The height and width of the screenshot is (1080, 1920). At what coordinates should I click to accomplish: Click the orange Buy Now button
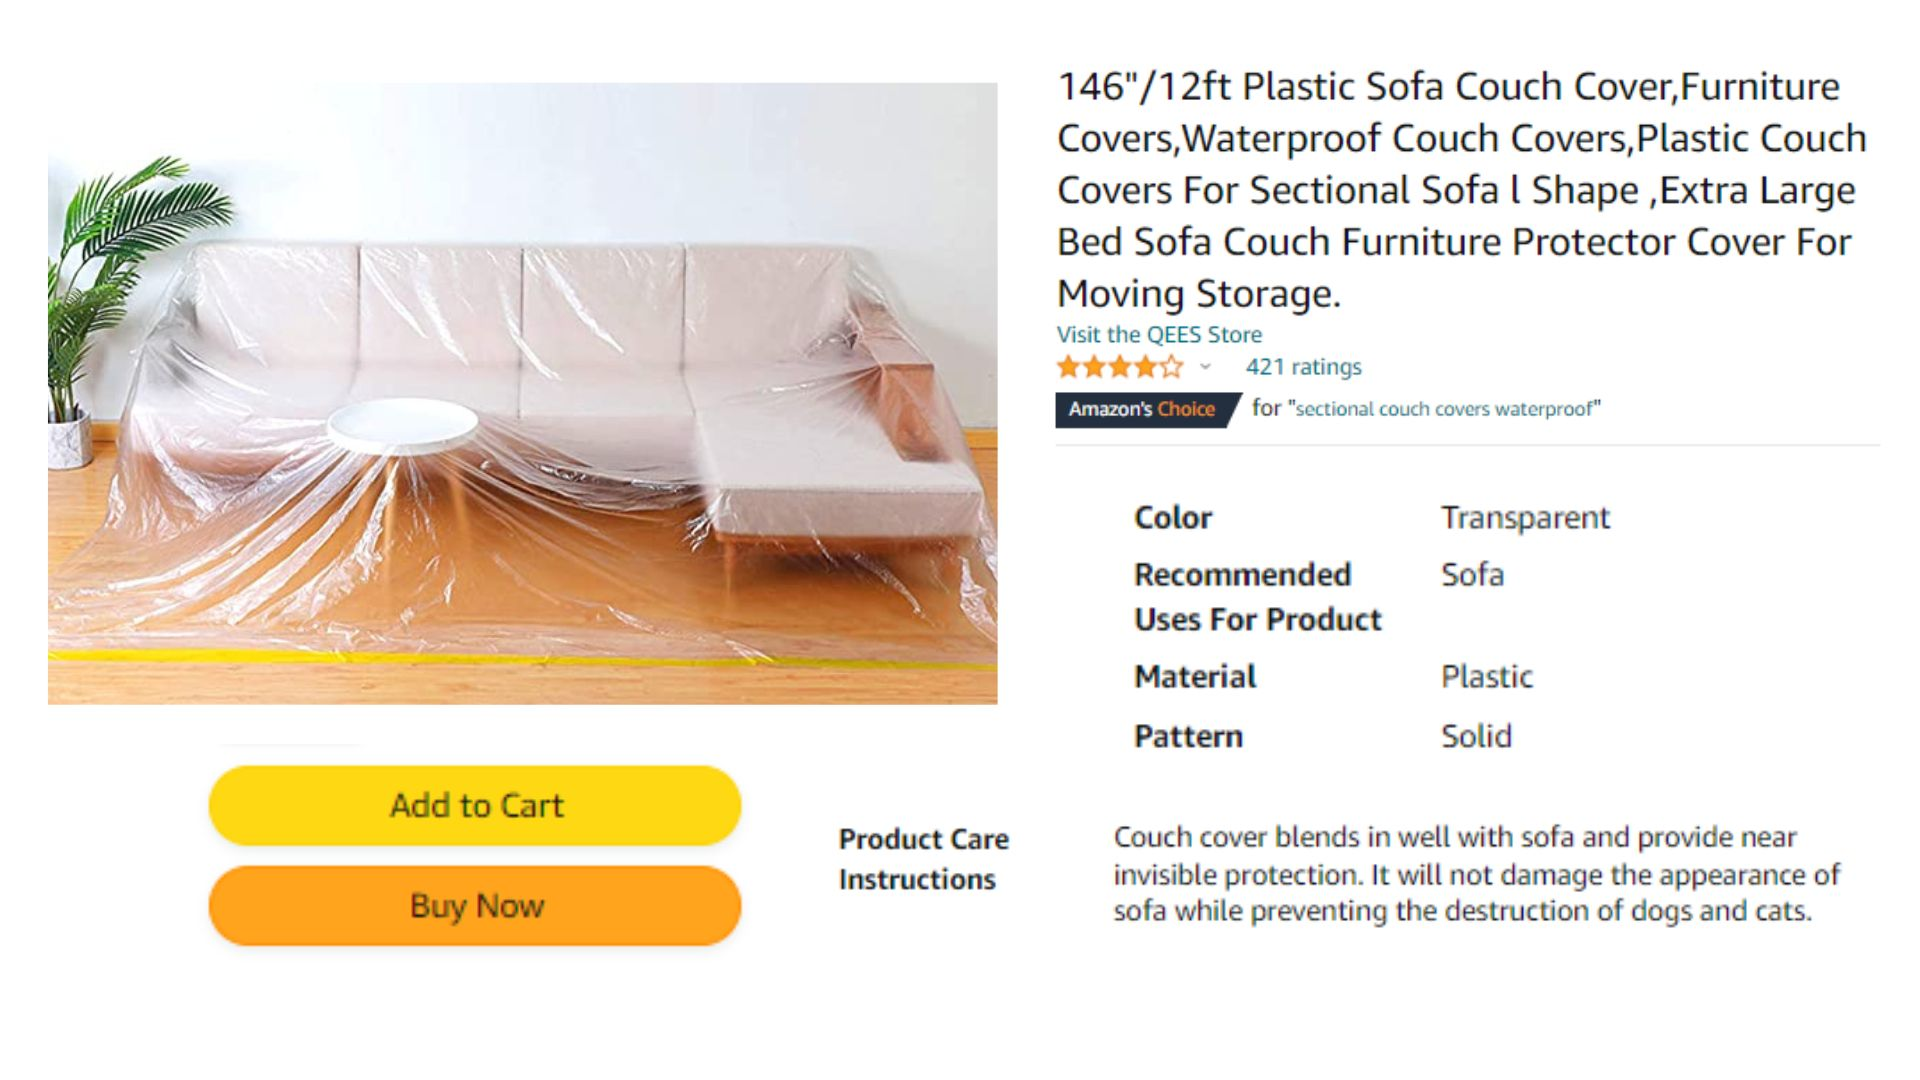[475, 906]
